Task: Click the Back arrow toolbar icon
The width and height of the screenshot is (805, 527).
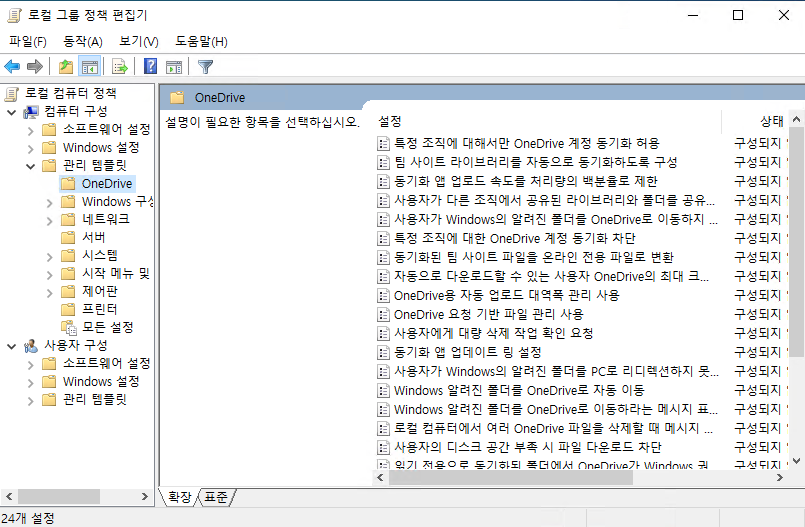Action: point(12,66)
